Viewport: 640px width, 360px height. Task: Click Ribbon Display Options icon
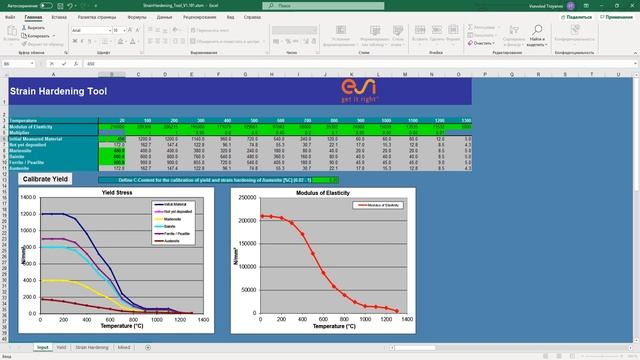[x=586, y=6]
